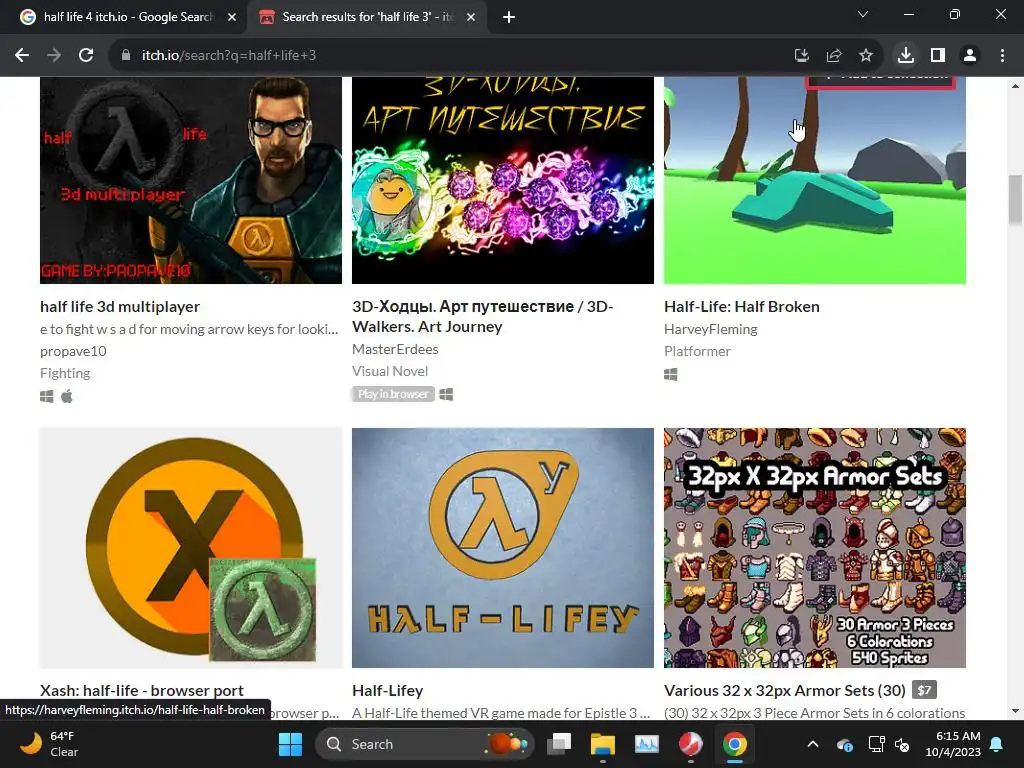The width and height of the screenshot is (1024, 768).
Task: Open the notifications bell icon
Action: 997,744
